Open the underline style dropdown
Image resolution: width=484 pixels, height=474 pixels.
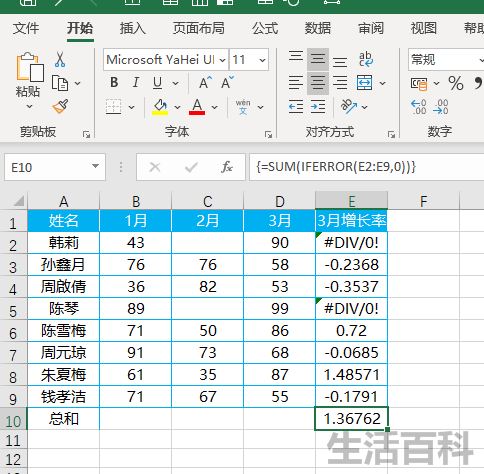pyautogui.click(x=175, y=83)
